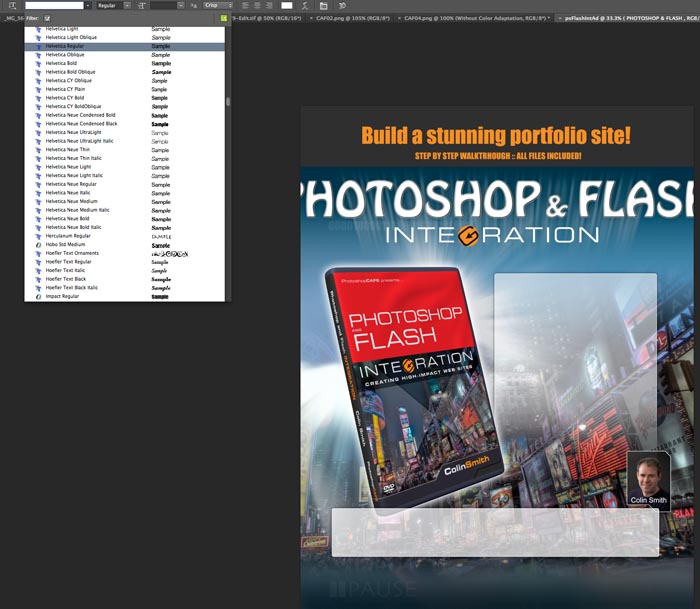Select Helvetica Neue Condensed Black font
This screenshot has width=700, height=609.
pos(125,124)
